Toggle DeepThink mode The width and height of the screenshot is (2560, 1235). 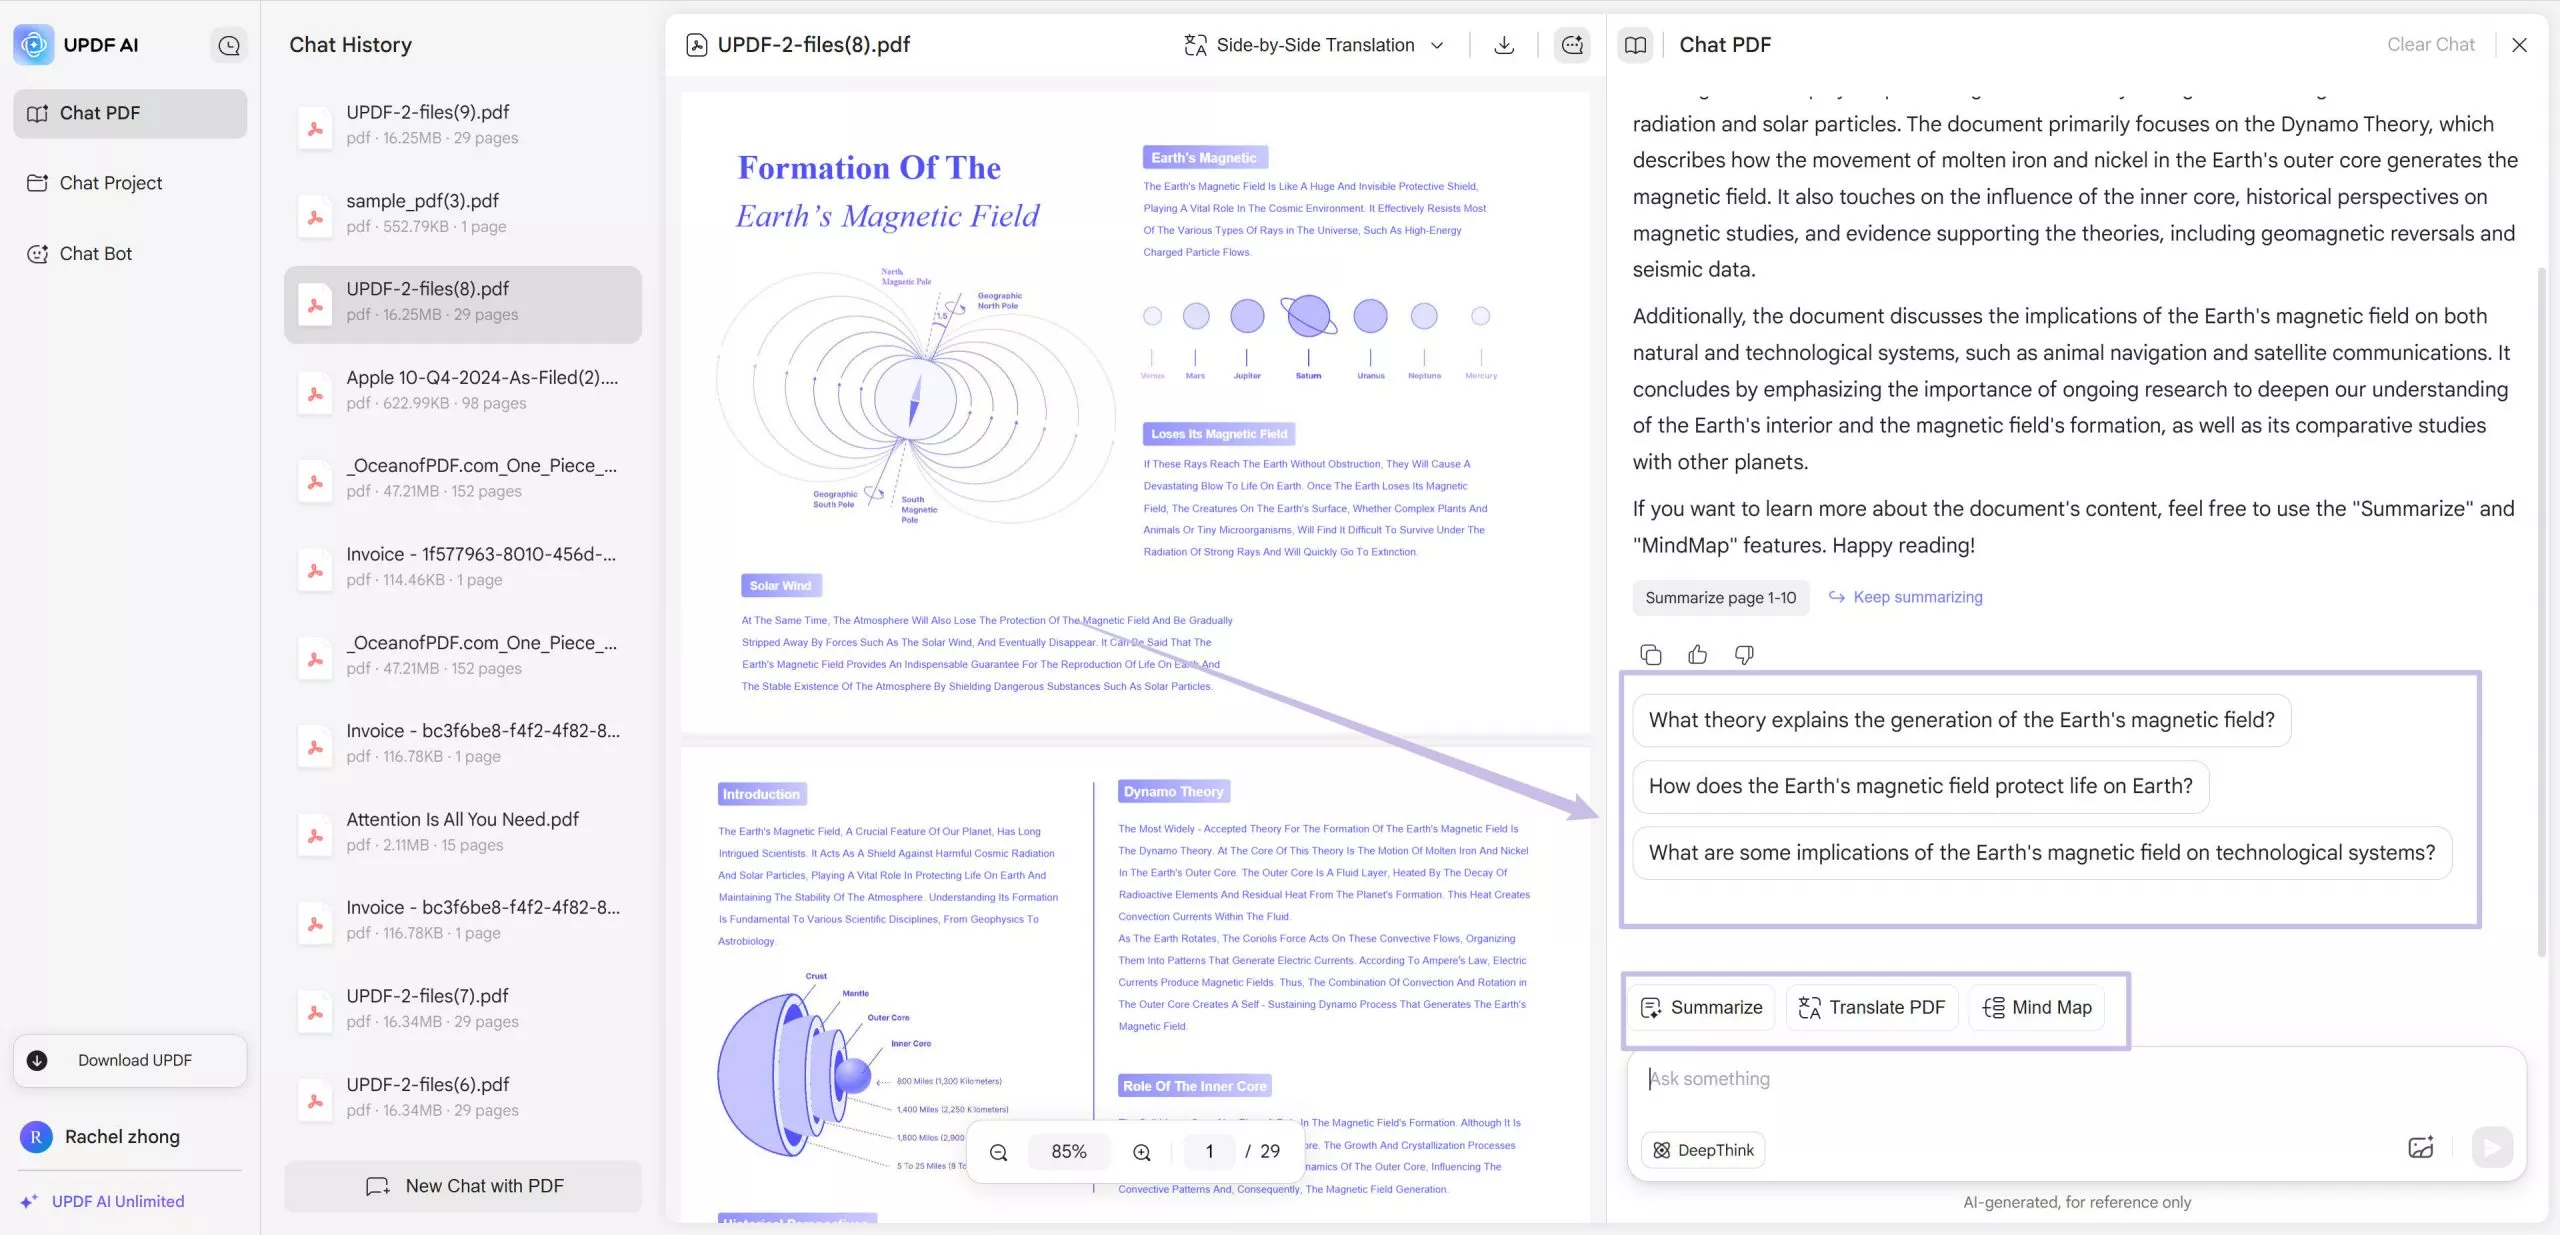pyautogui.click(x=1703, y=1150)
